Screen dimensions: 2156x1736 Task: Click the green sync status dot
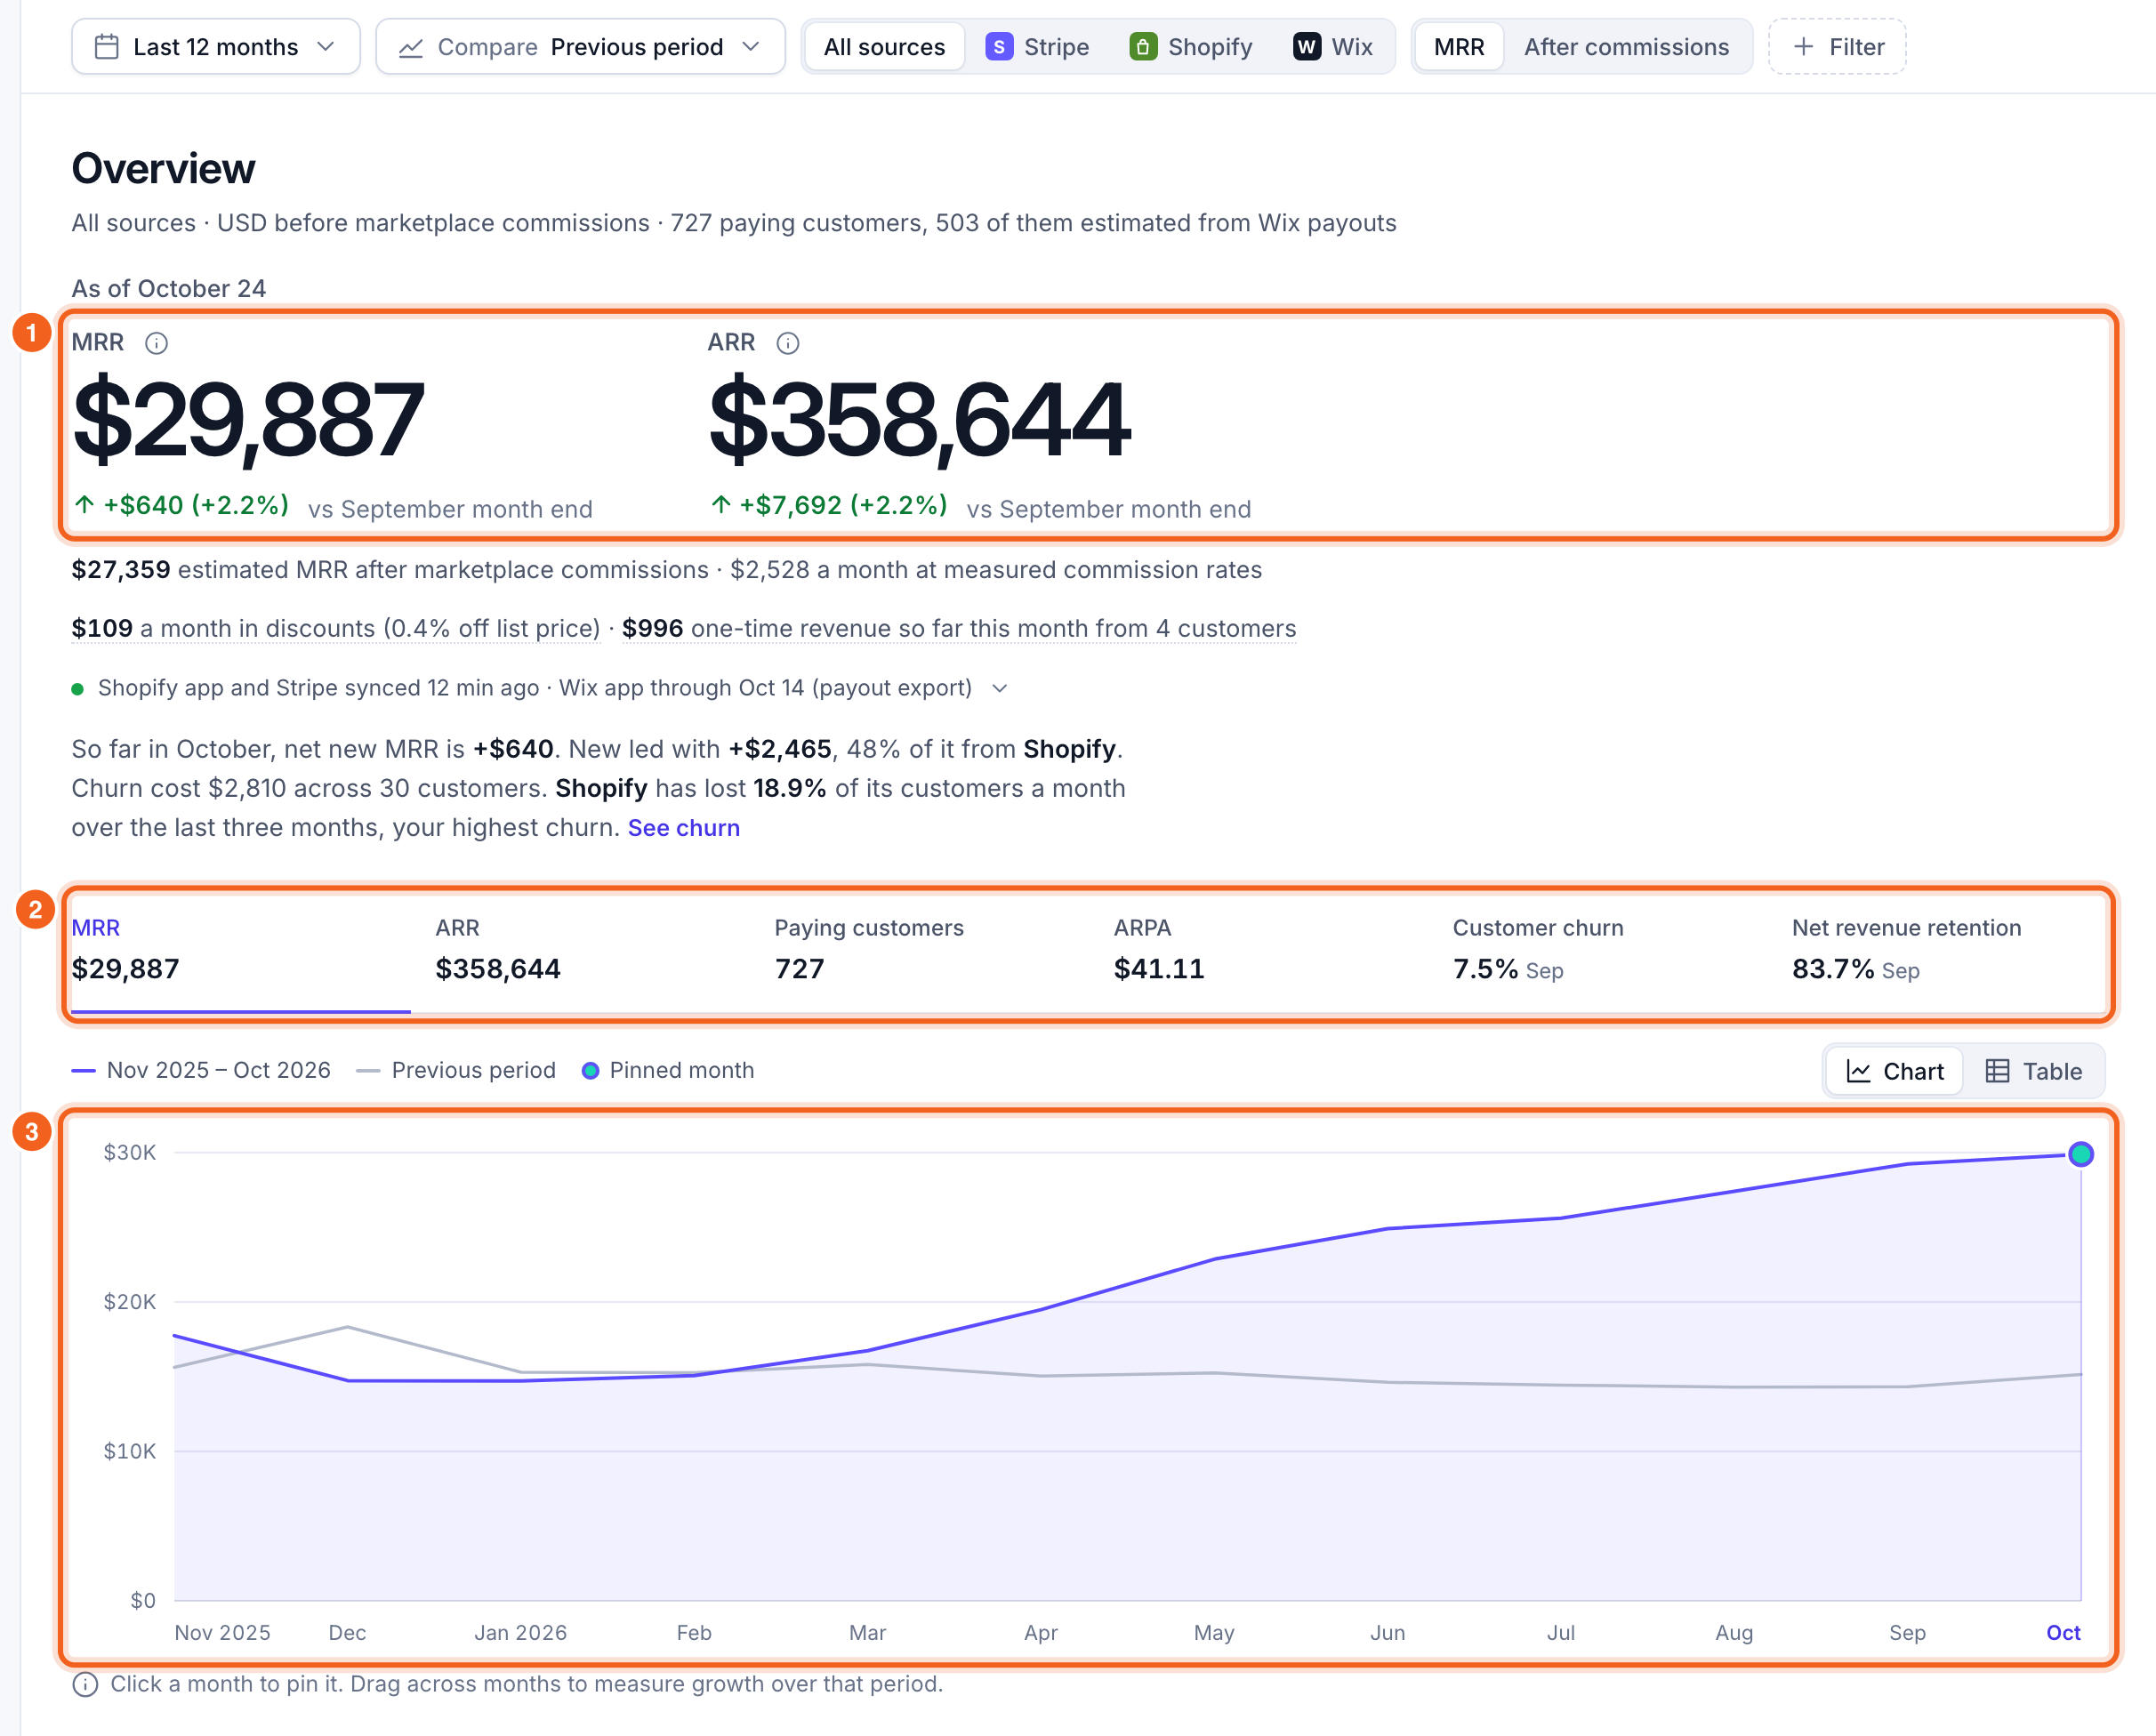coord(77,688)
